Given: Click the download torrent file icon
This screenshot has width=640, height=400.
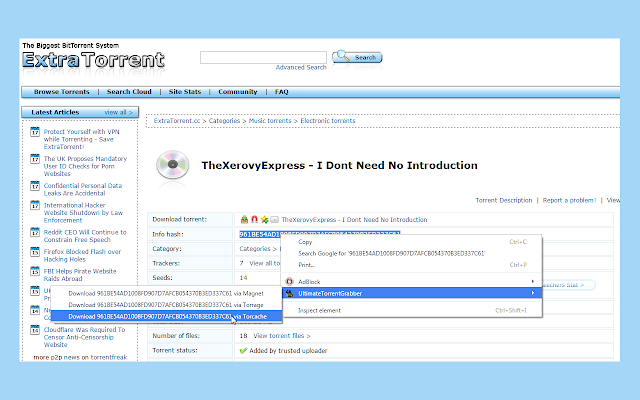Looking at the screenshot, I should [x=244, y=220].
